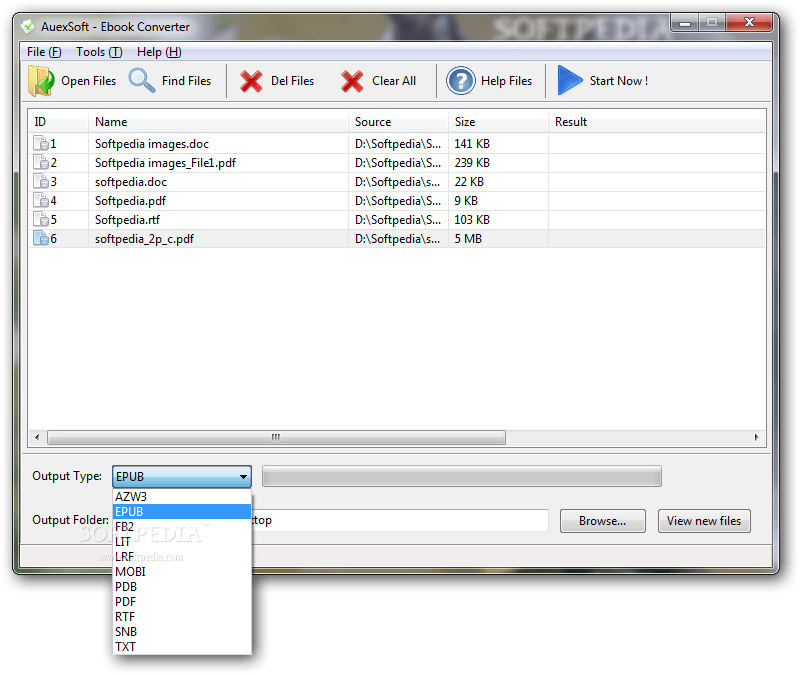This screenshot has width=800, height=675.
Task: Click the Open Files label
Action: click(89, 81)
